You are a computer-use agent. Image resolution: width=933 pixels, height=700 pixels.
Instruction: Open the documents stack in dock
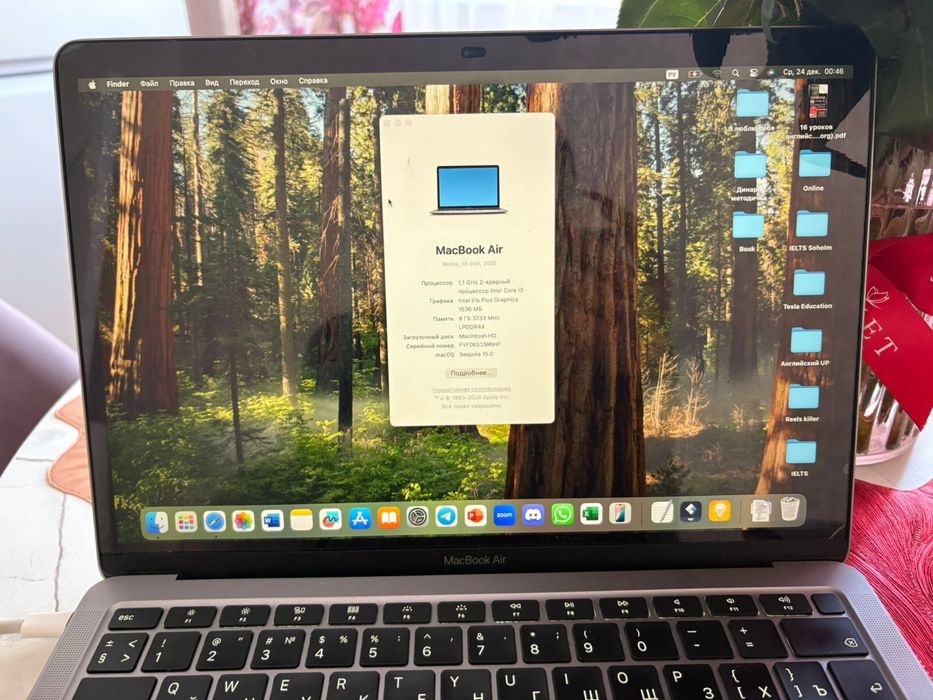point(760,511)
